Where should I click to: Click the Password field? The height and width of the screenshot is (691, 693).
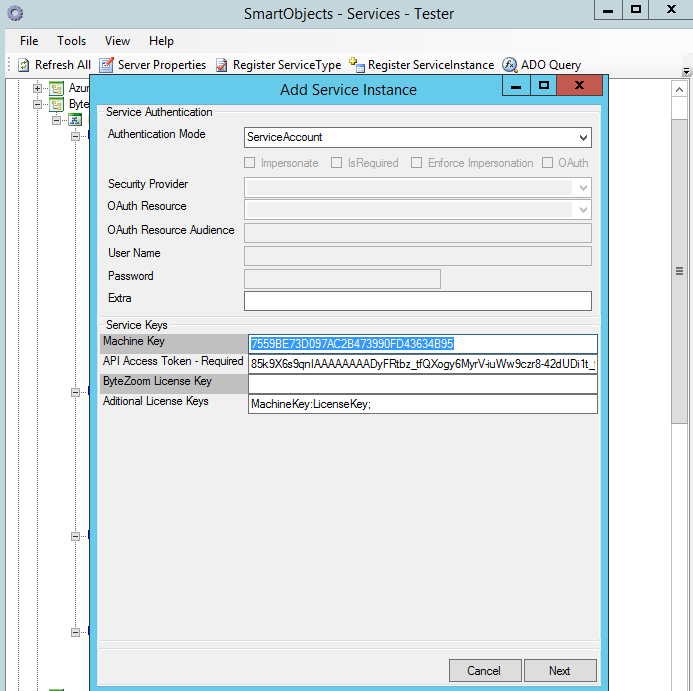(342, 279)
